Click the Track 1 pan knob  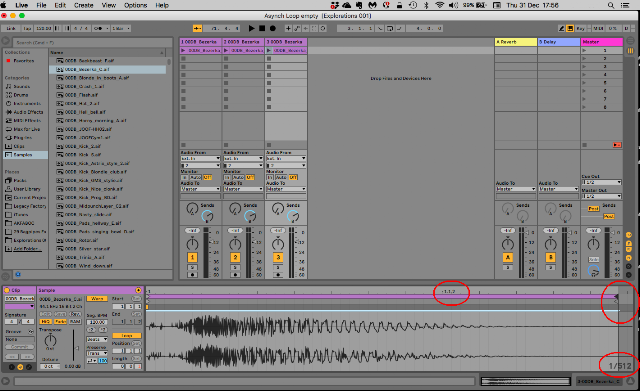[192, 244]
